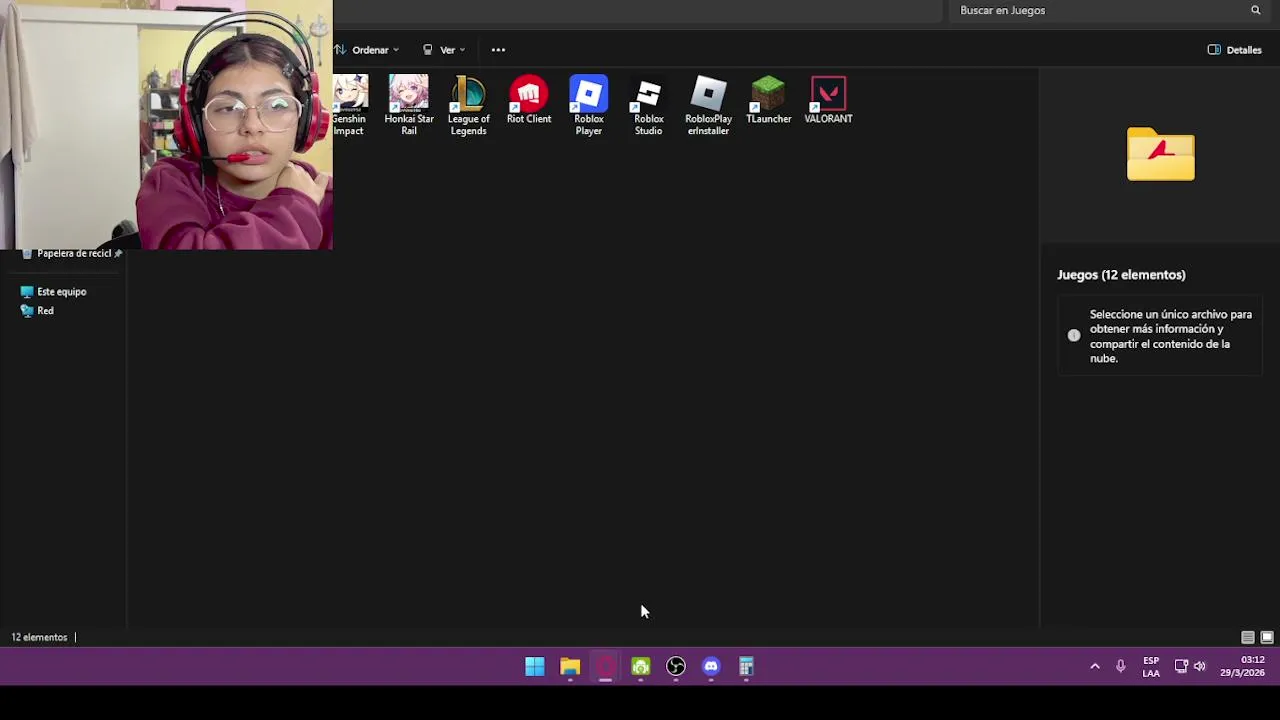Open File Explorer from the taskbar
The image size is (1280, 720).
[x=570, y=667]
